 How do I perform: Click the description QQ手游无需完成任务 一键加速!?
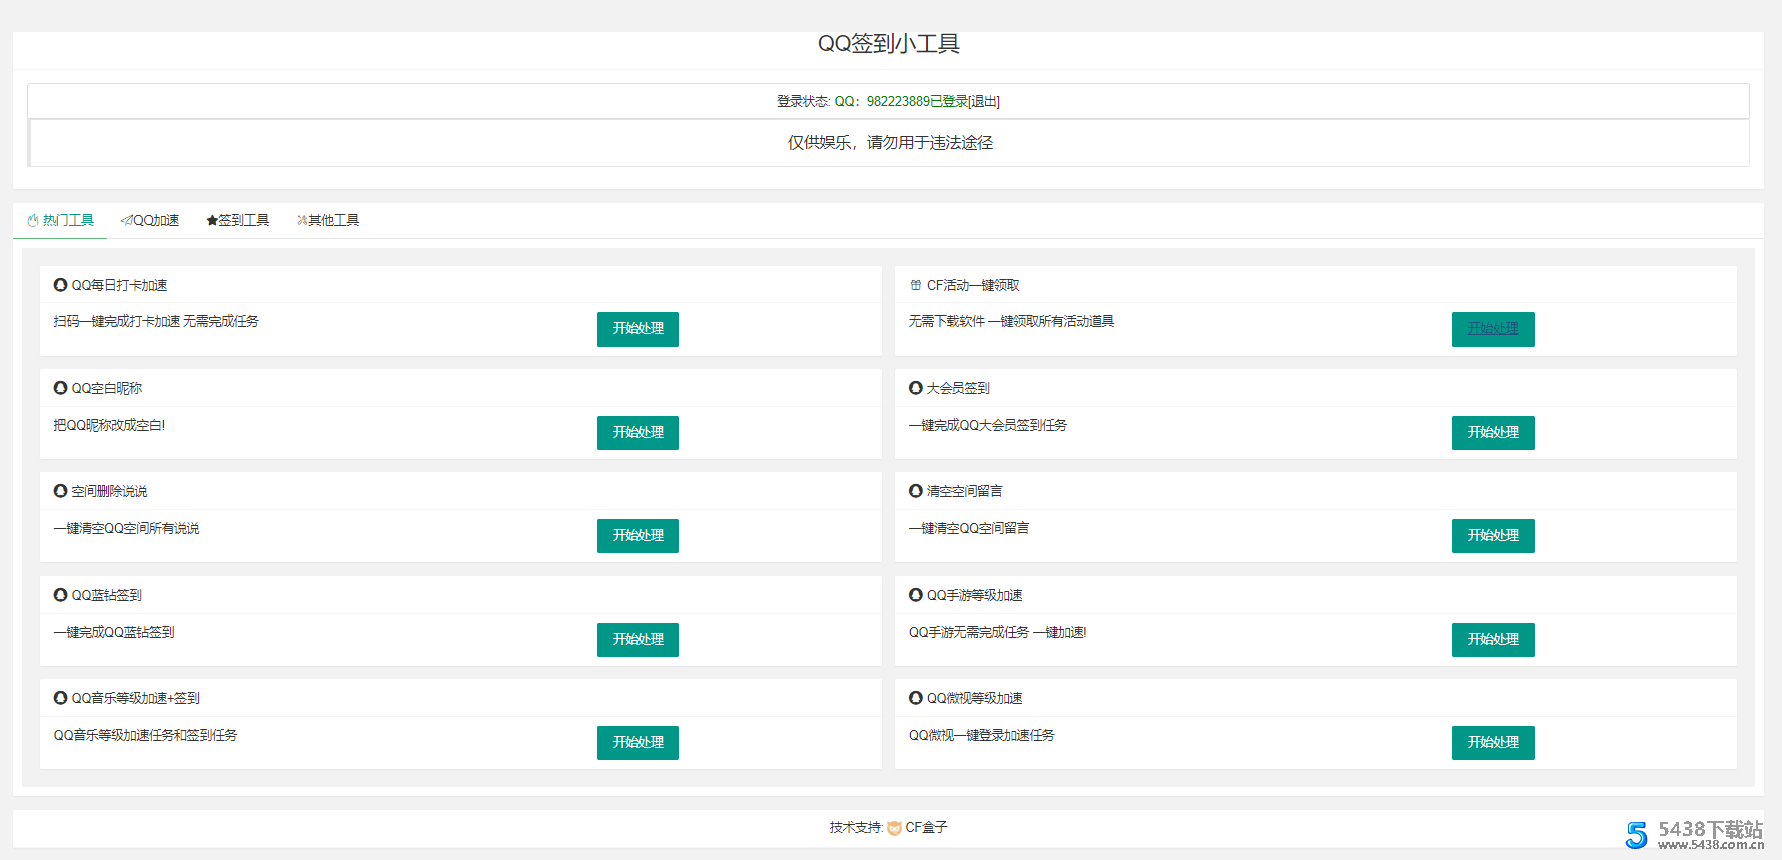[x=997, y=632]
